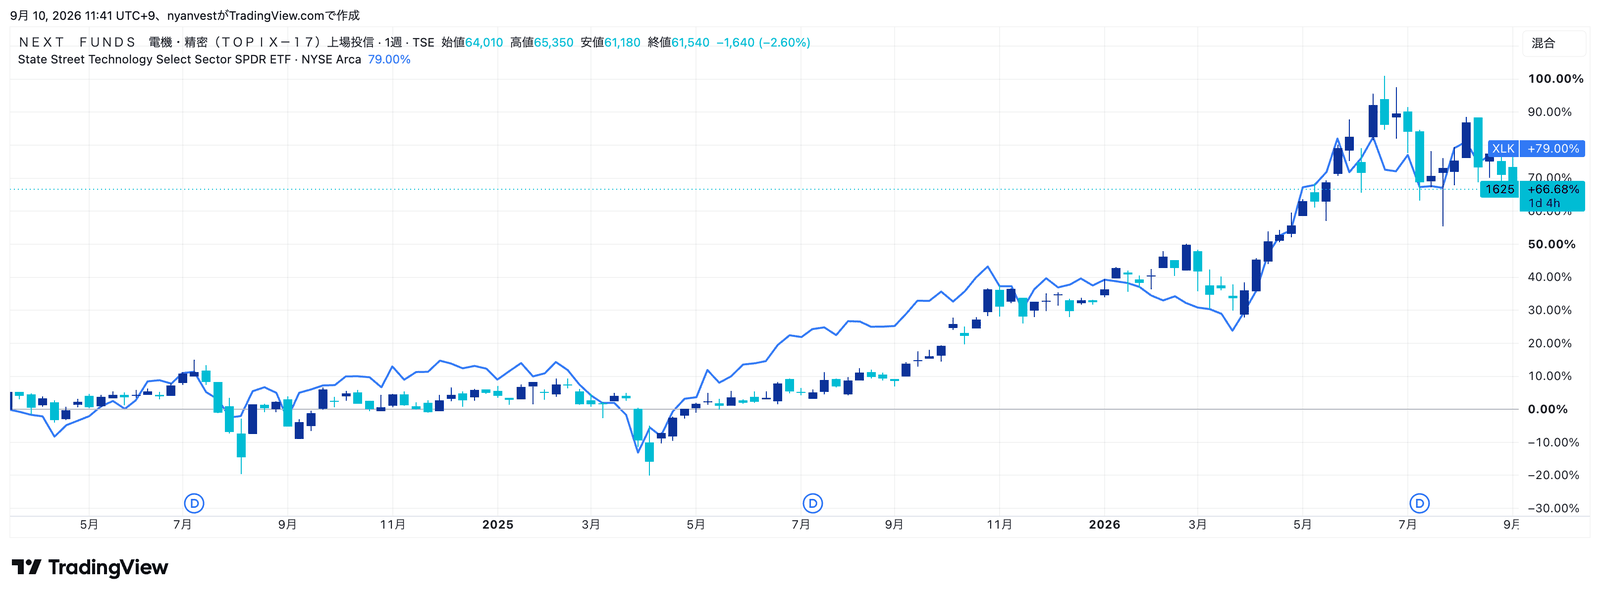Click the 50.00% price scale label
1600x597 pixels.
point(1551,244)
